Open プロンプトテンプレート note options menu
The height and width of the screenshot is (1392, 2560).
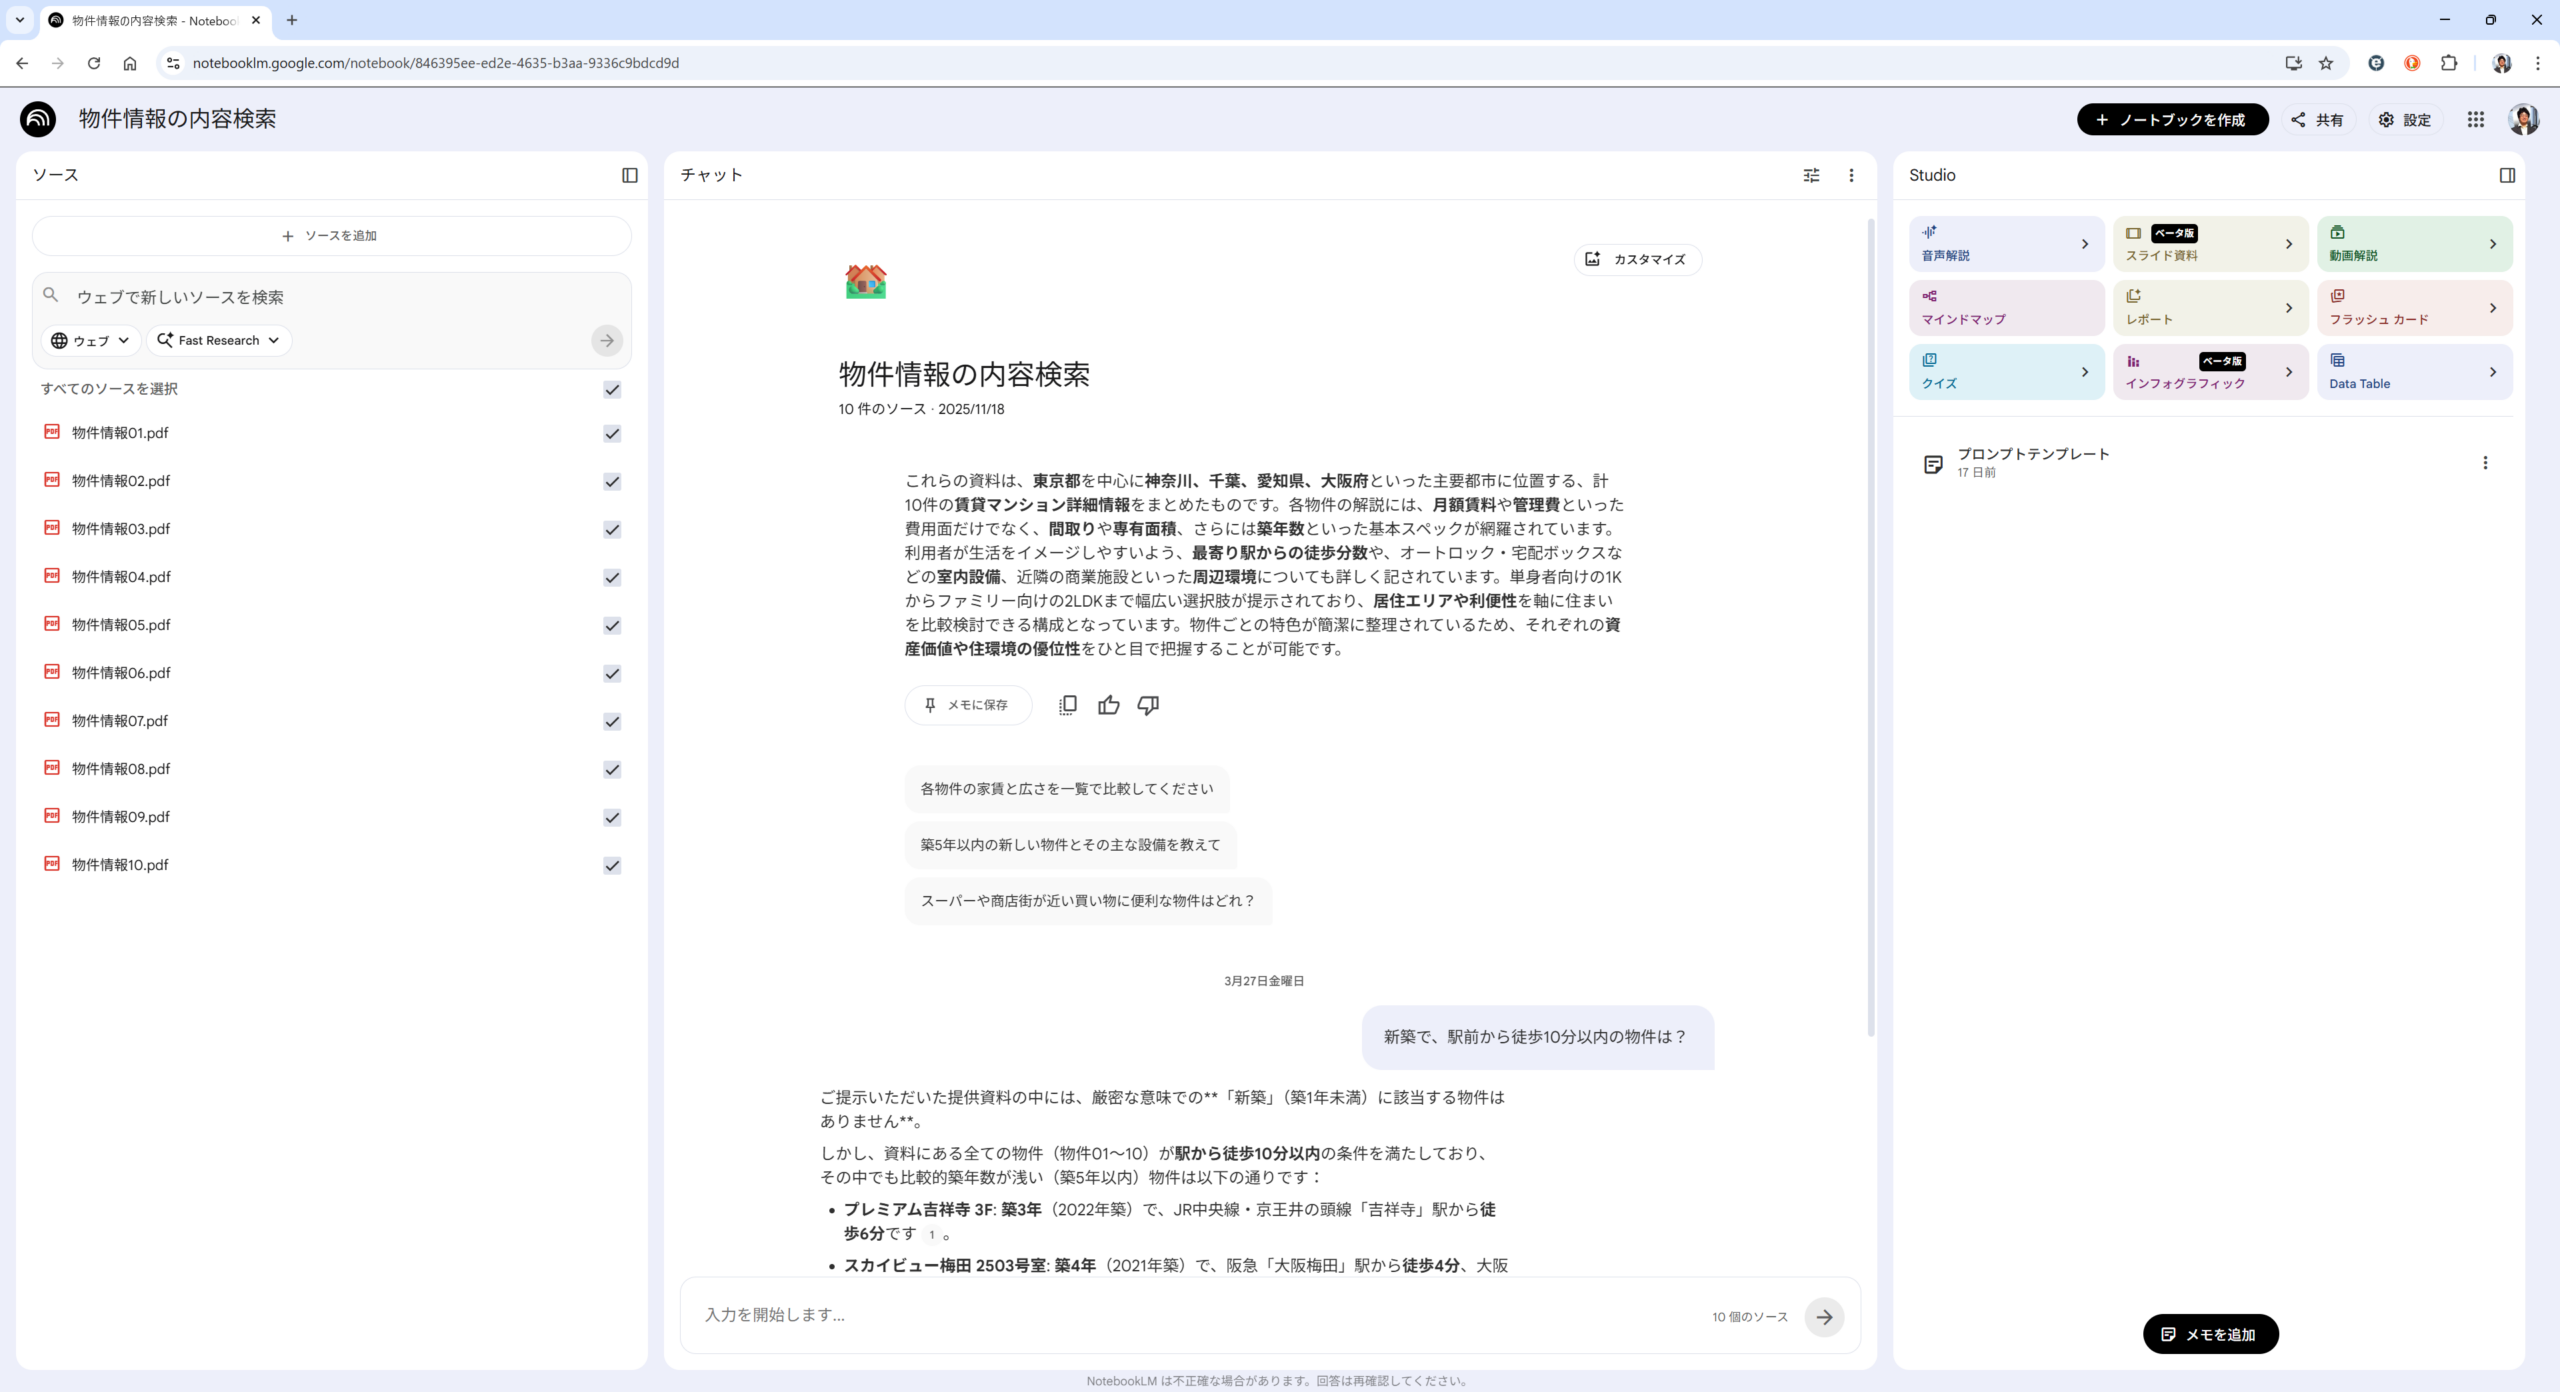[2485, 463]
